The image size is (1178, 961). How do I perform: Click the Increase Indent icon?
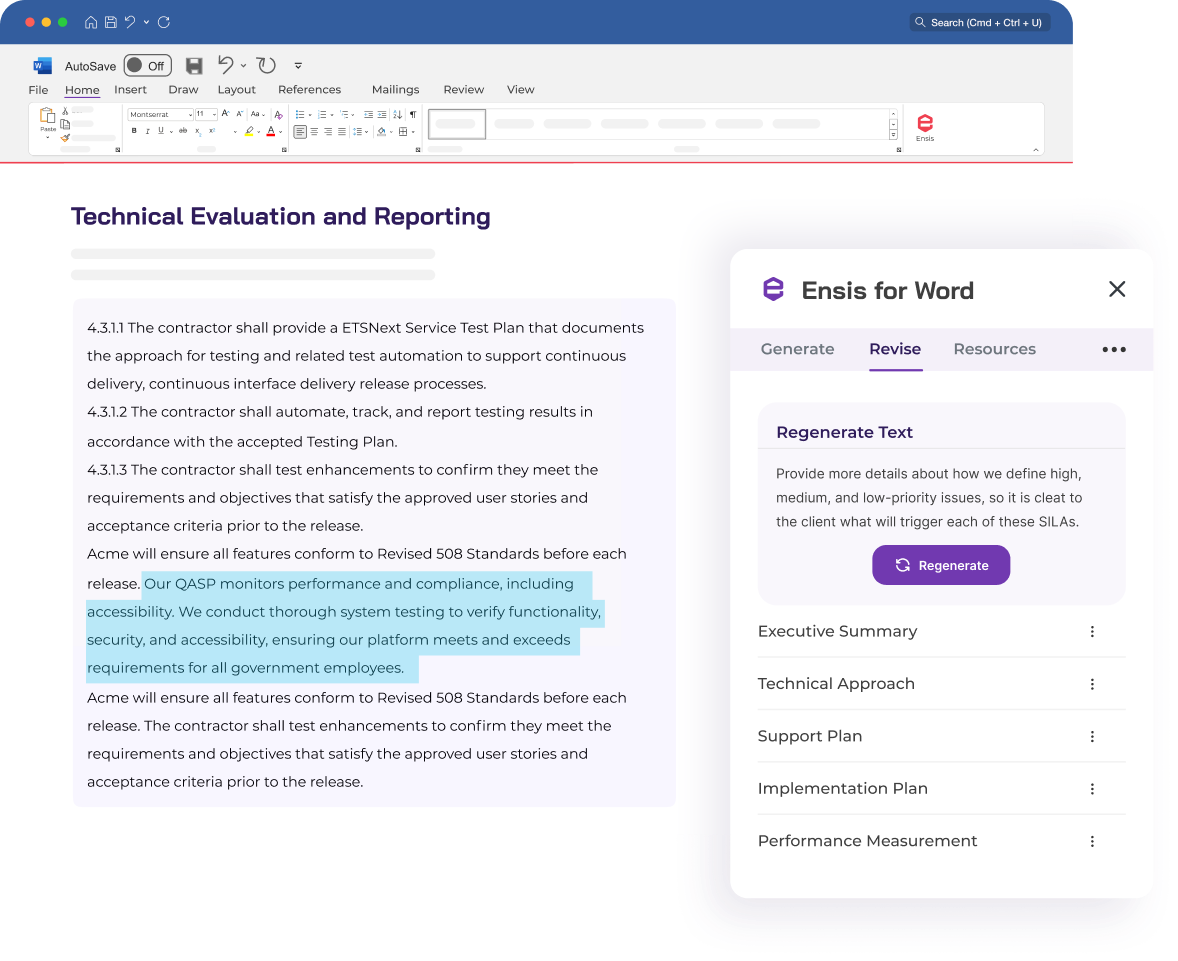[x=382, y=114]
